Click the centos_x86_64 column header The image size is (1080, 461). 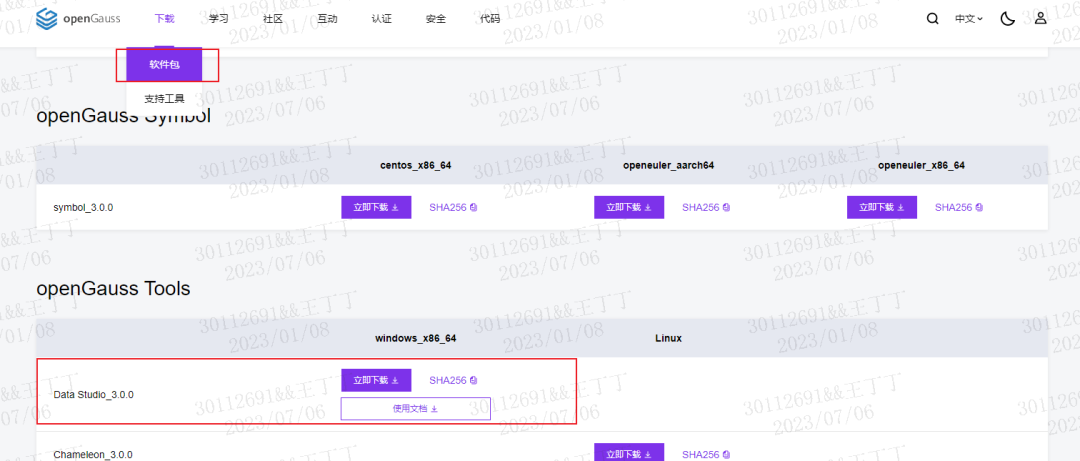[x=415, y=165]
